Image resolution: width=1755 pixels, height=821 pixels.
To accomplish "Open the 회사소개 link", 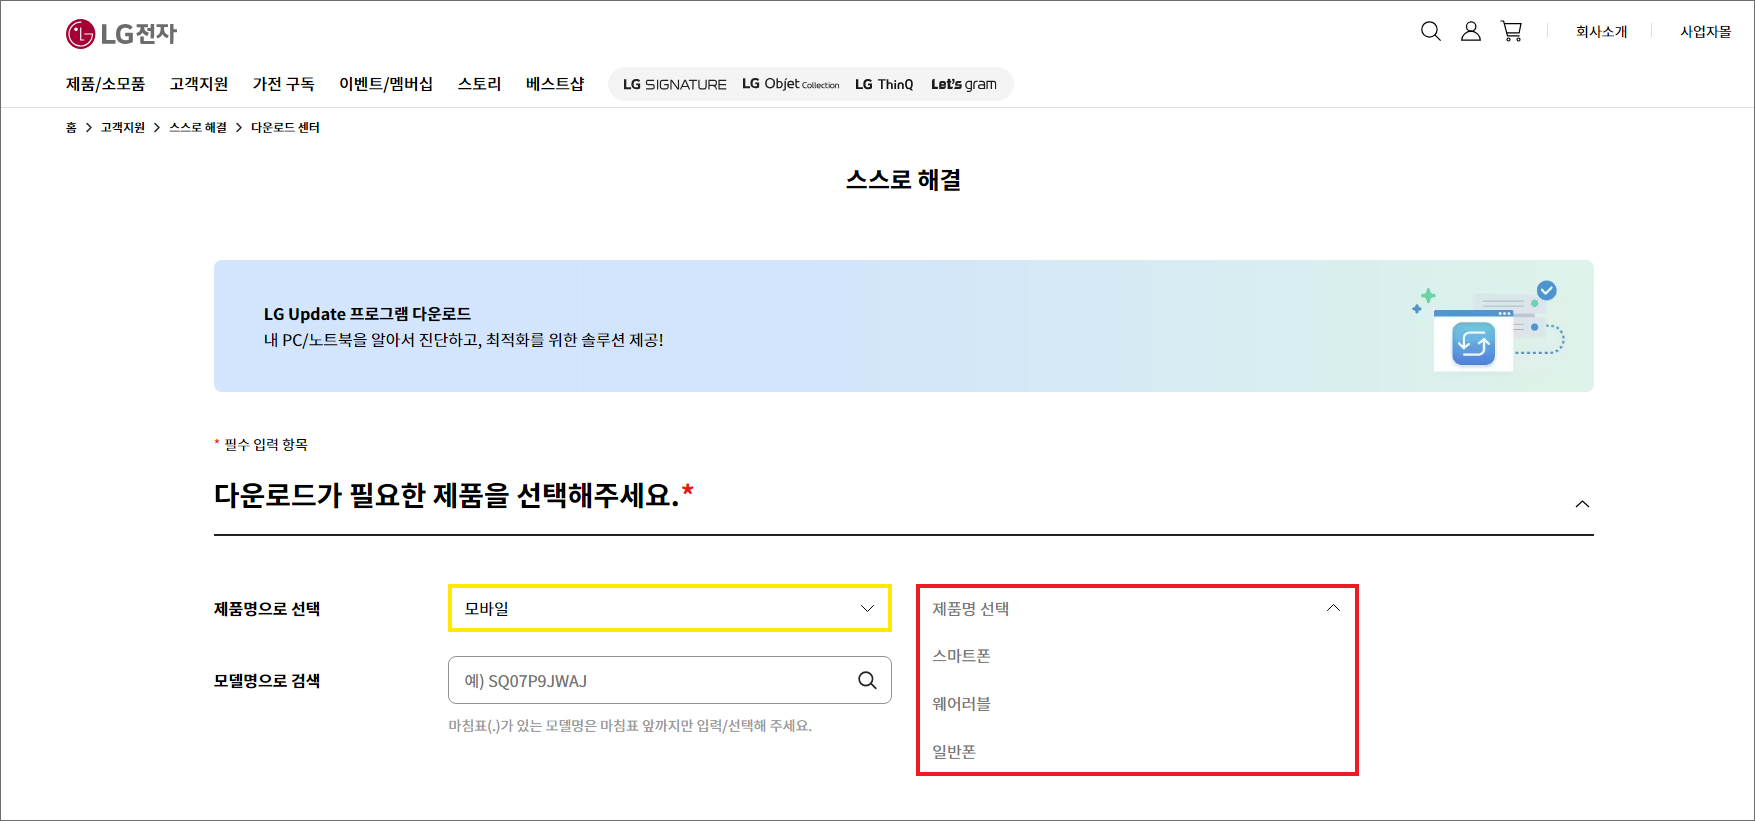I will pyautogui.click(x=1602, y=32).
